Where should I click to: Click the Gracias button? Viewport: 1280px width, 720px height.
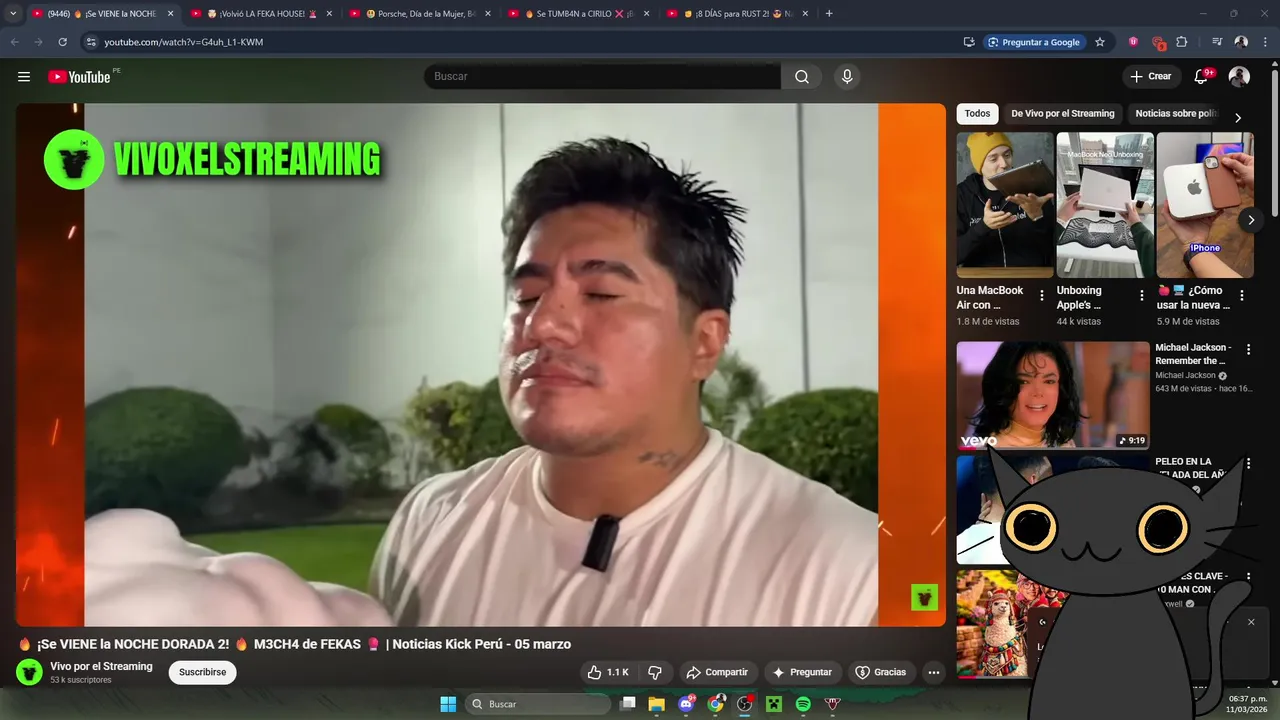[x=880, y=672]
